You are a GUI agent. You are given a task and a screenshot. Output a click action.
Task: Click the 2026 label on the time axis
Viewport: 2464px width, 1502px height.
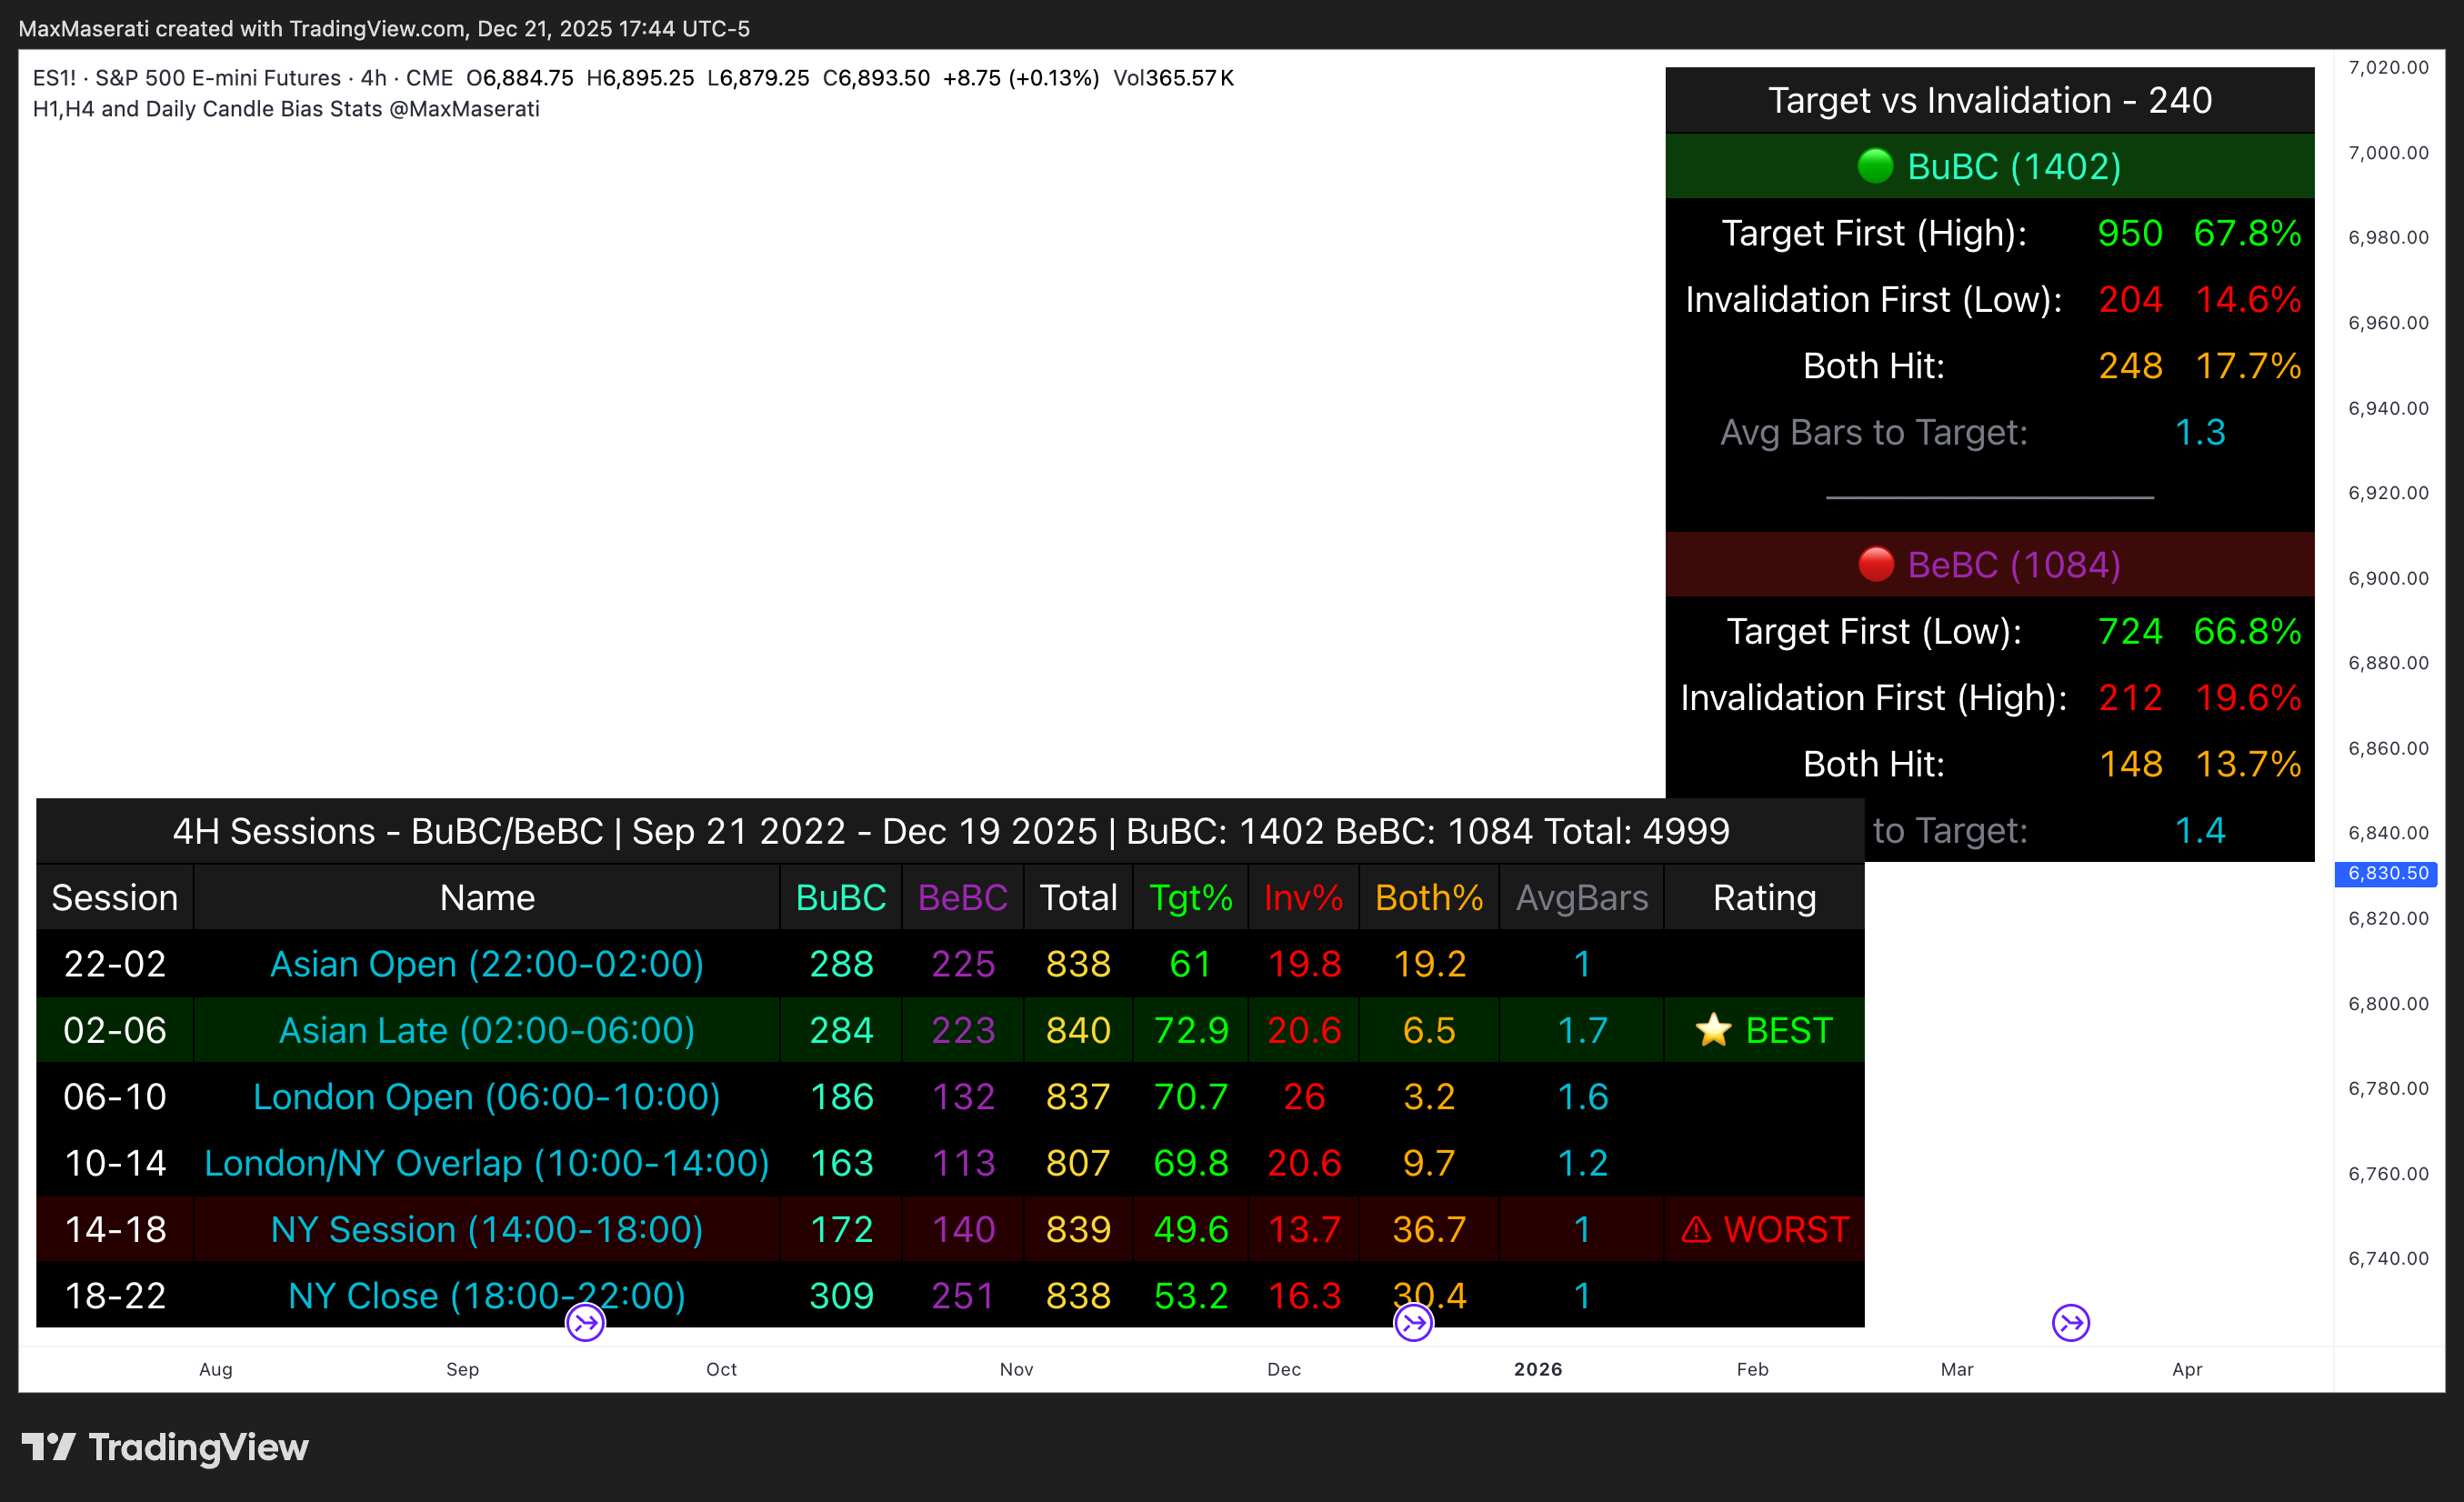1538,1370
